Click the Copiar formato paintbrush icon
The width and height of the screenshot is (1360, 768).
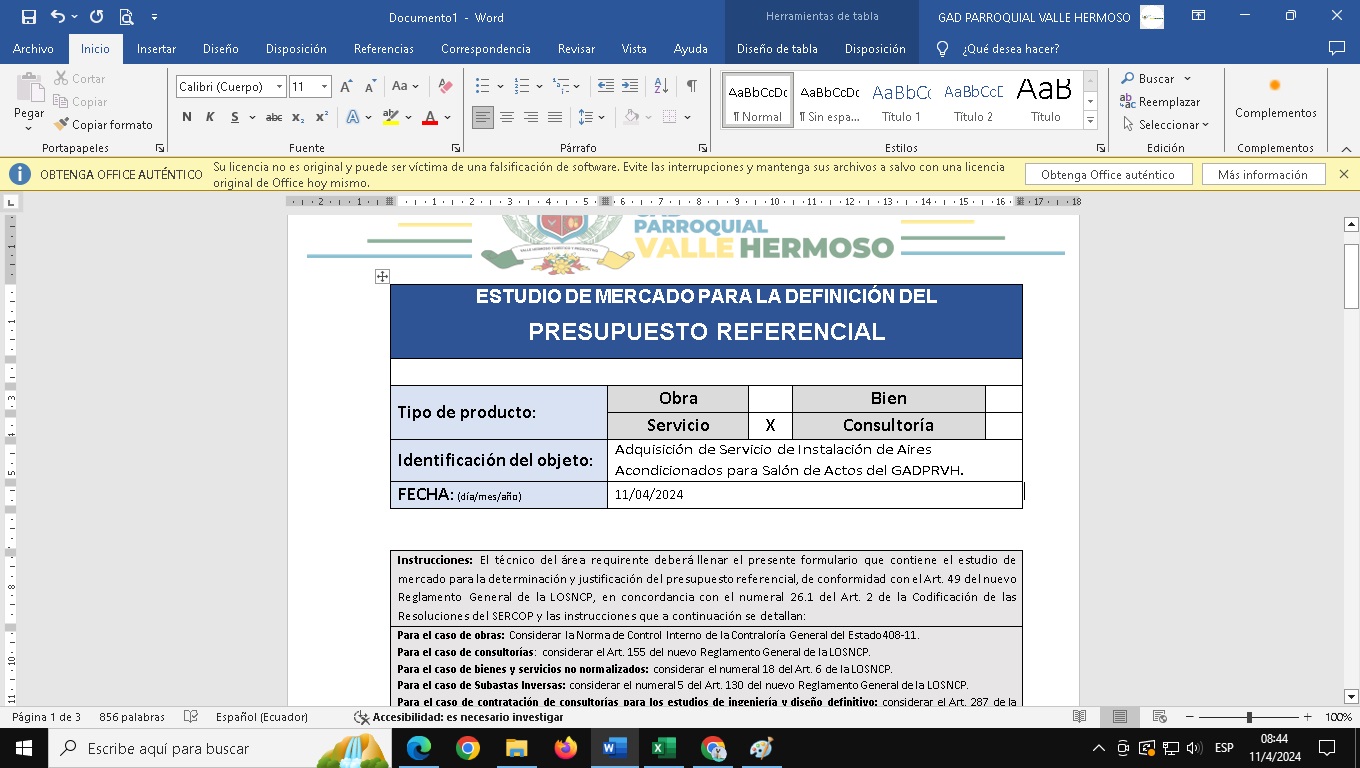(62, 125)
